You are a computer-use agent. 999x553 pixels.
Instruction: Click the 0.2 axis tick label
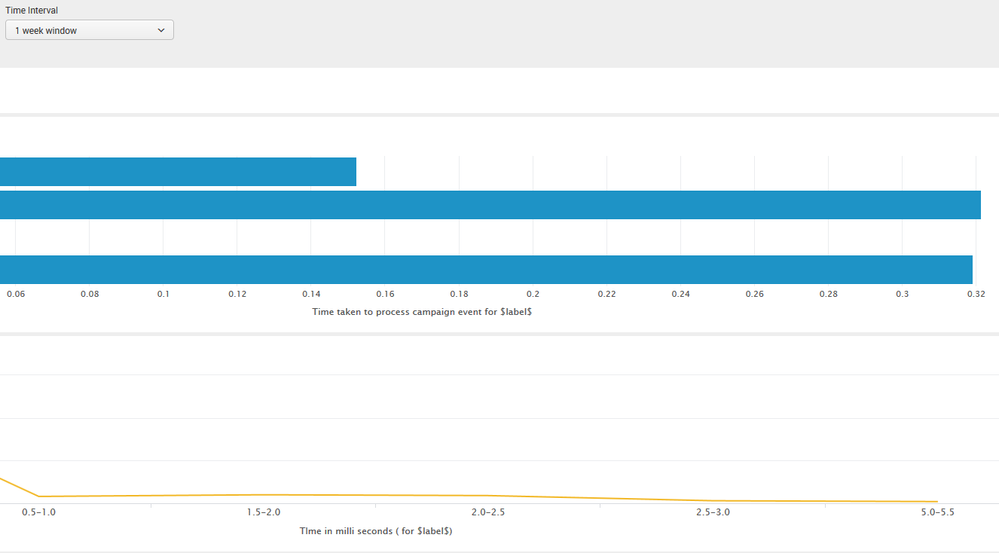click(533, 294)
